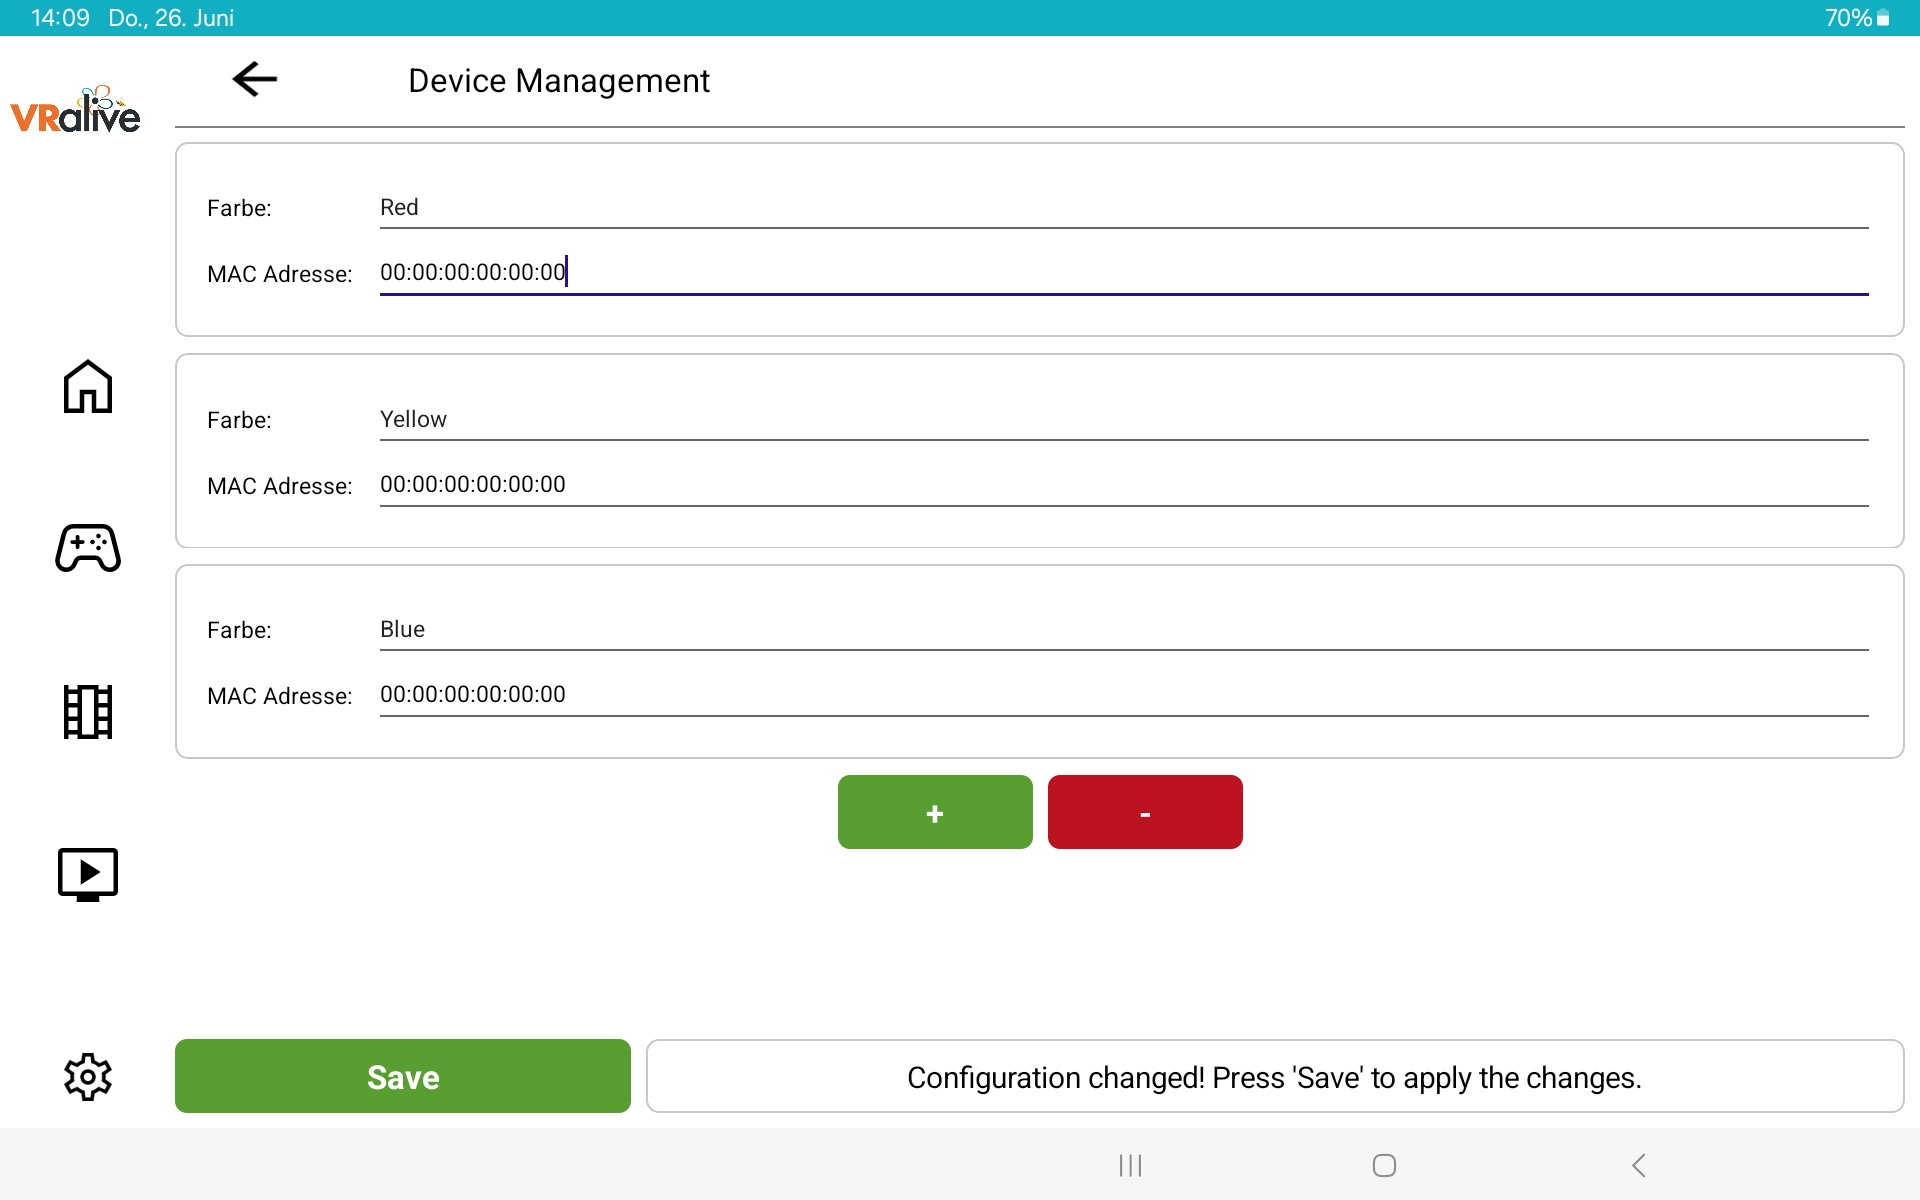Open the game controller section
The width and height of the screenshot is (1920, 1200).
point(88,548)
